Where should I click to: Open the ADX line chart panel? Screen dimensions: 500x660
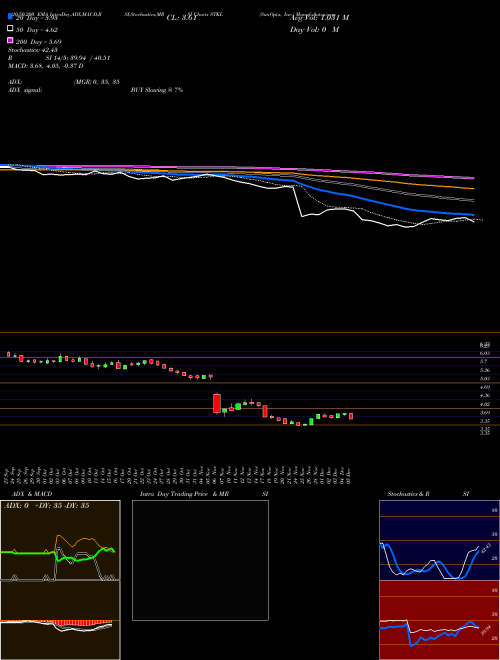[x=60, y=540]
